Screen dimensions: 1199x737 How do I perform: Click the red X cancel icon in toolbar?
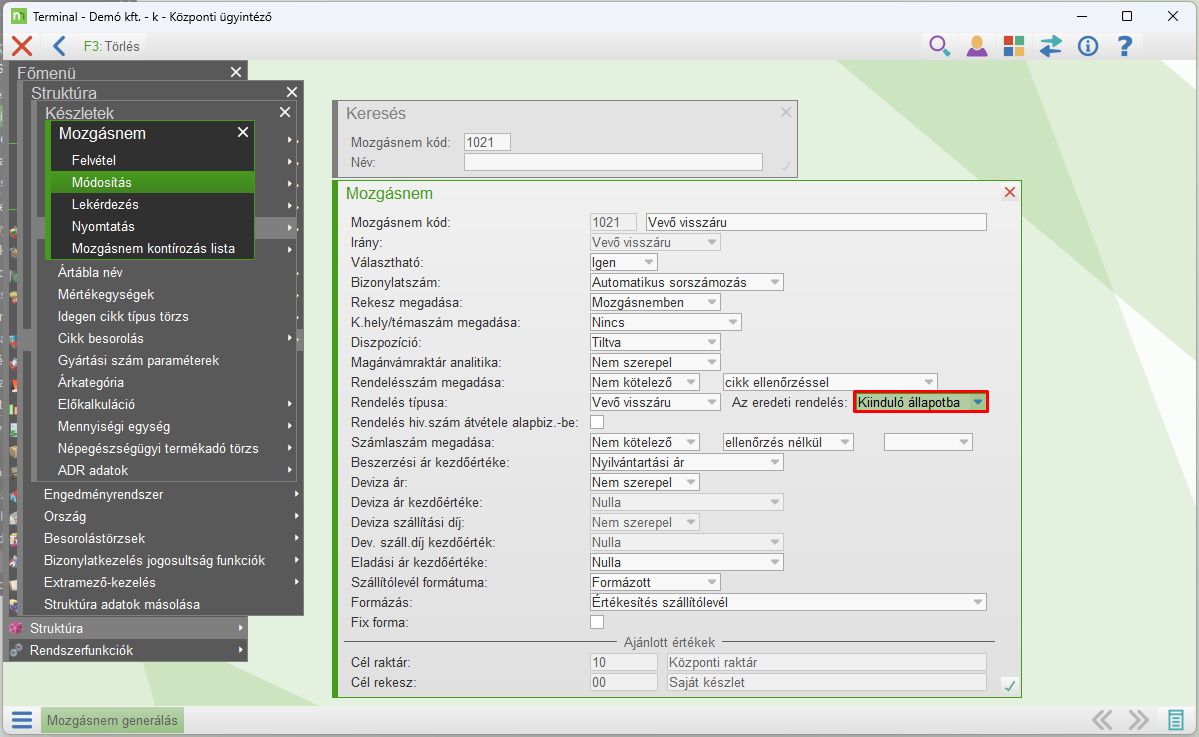22,46
